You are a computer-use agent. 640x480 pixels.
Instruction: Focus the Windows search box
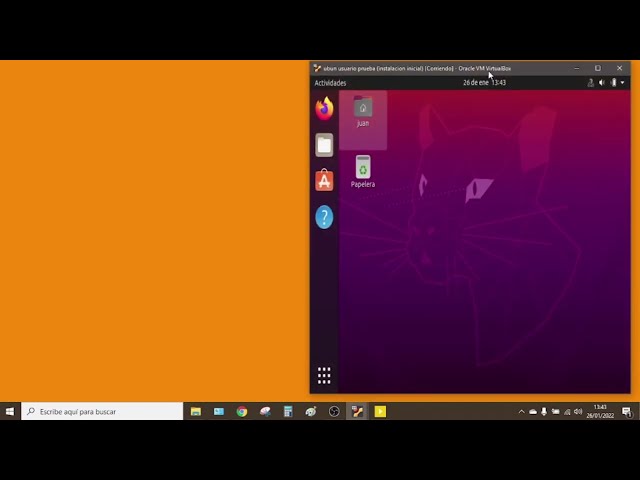point(102,411)
